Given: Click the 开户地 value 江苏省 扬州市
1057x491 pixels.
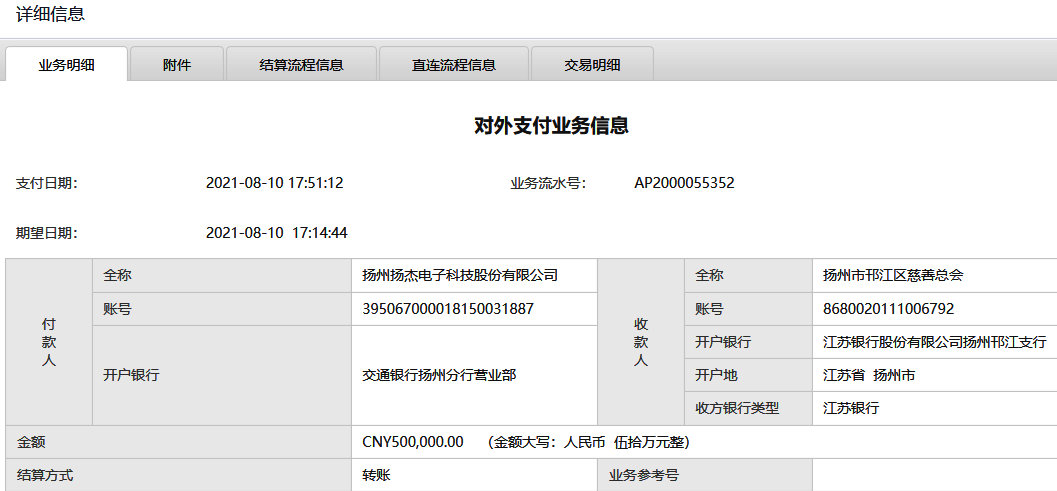Looking at the screenshot, I should 868,376.
